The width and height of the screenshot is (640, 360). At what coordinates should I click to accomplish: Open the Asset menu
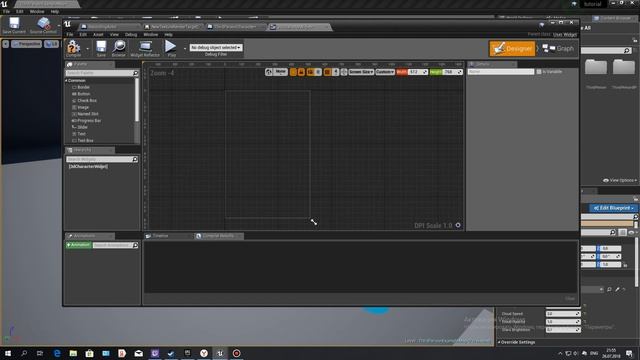click(98, 35)
